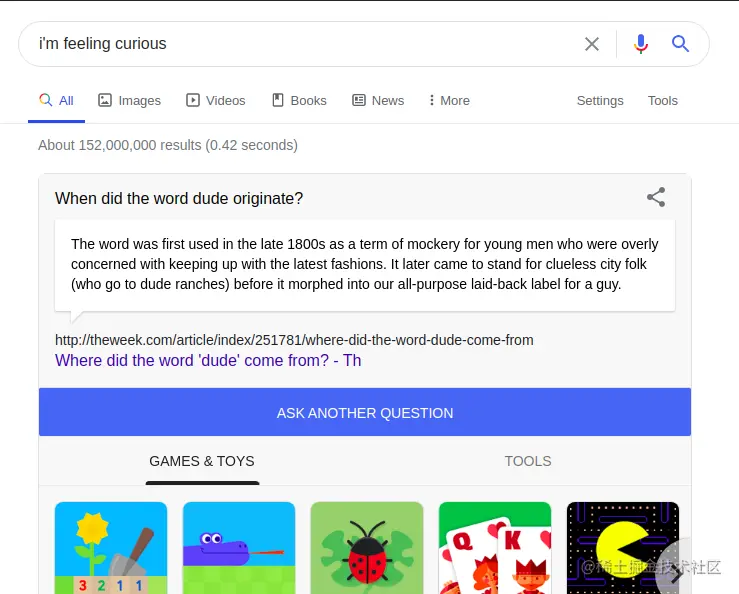Switch to the Videos tab

tap(215, 100)
